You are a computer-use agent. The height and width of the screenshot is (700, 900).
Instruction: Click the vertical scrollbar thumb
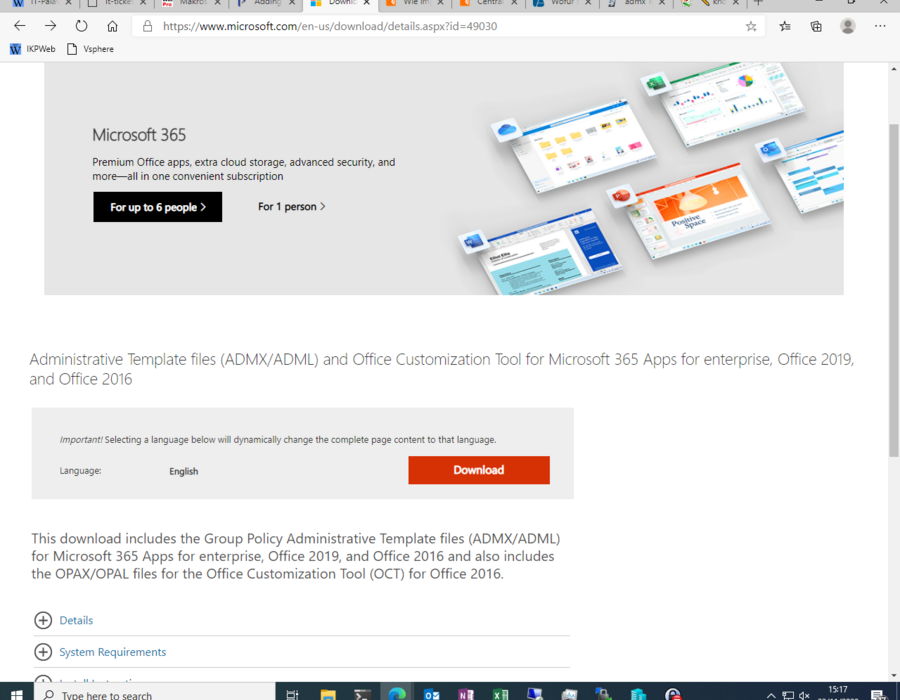pyautogui.click(x=894, y=290)
